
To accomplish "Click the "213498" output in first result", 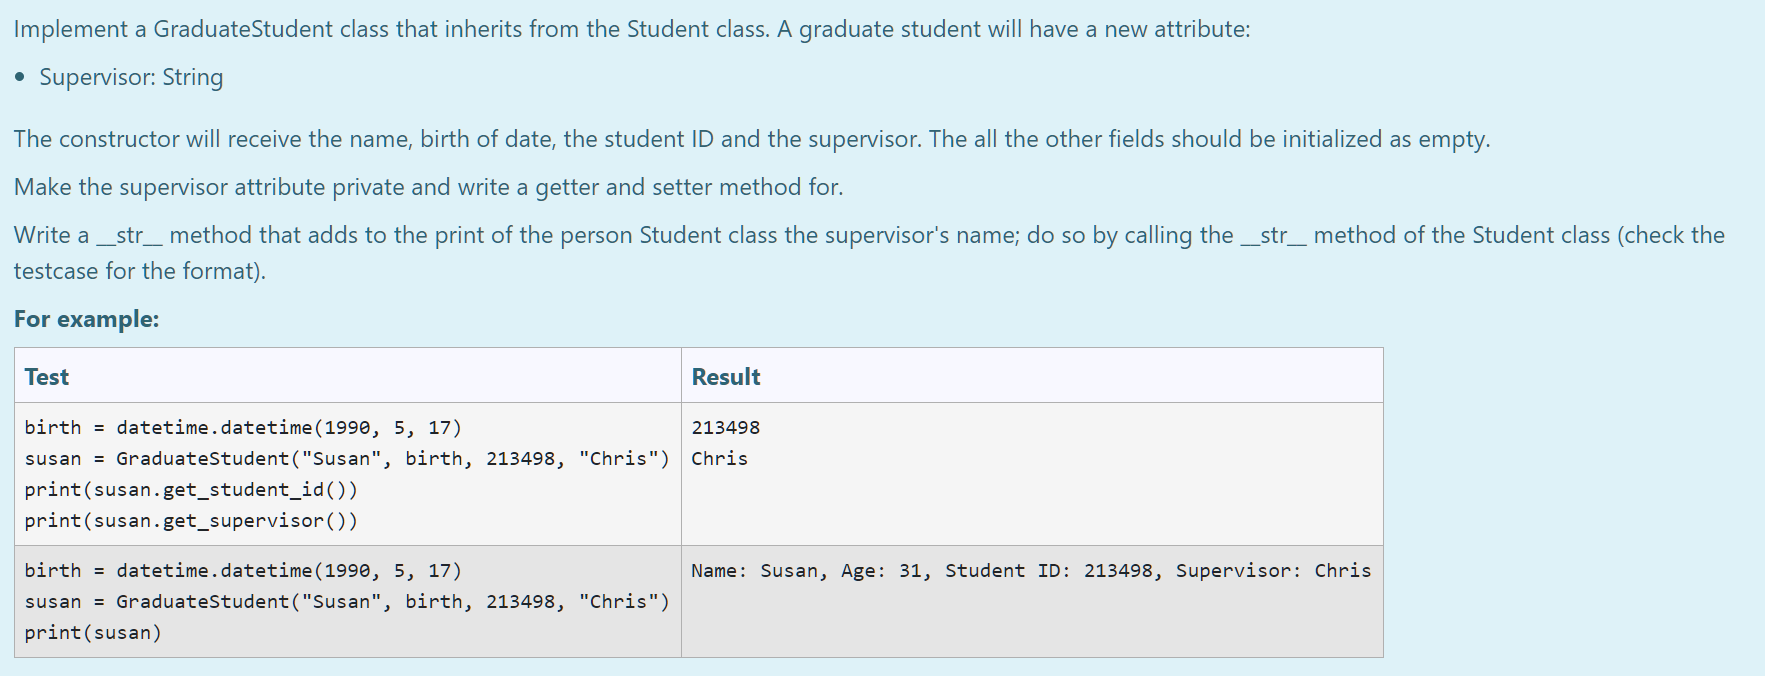I will point(725,428).
